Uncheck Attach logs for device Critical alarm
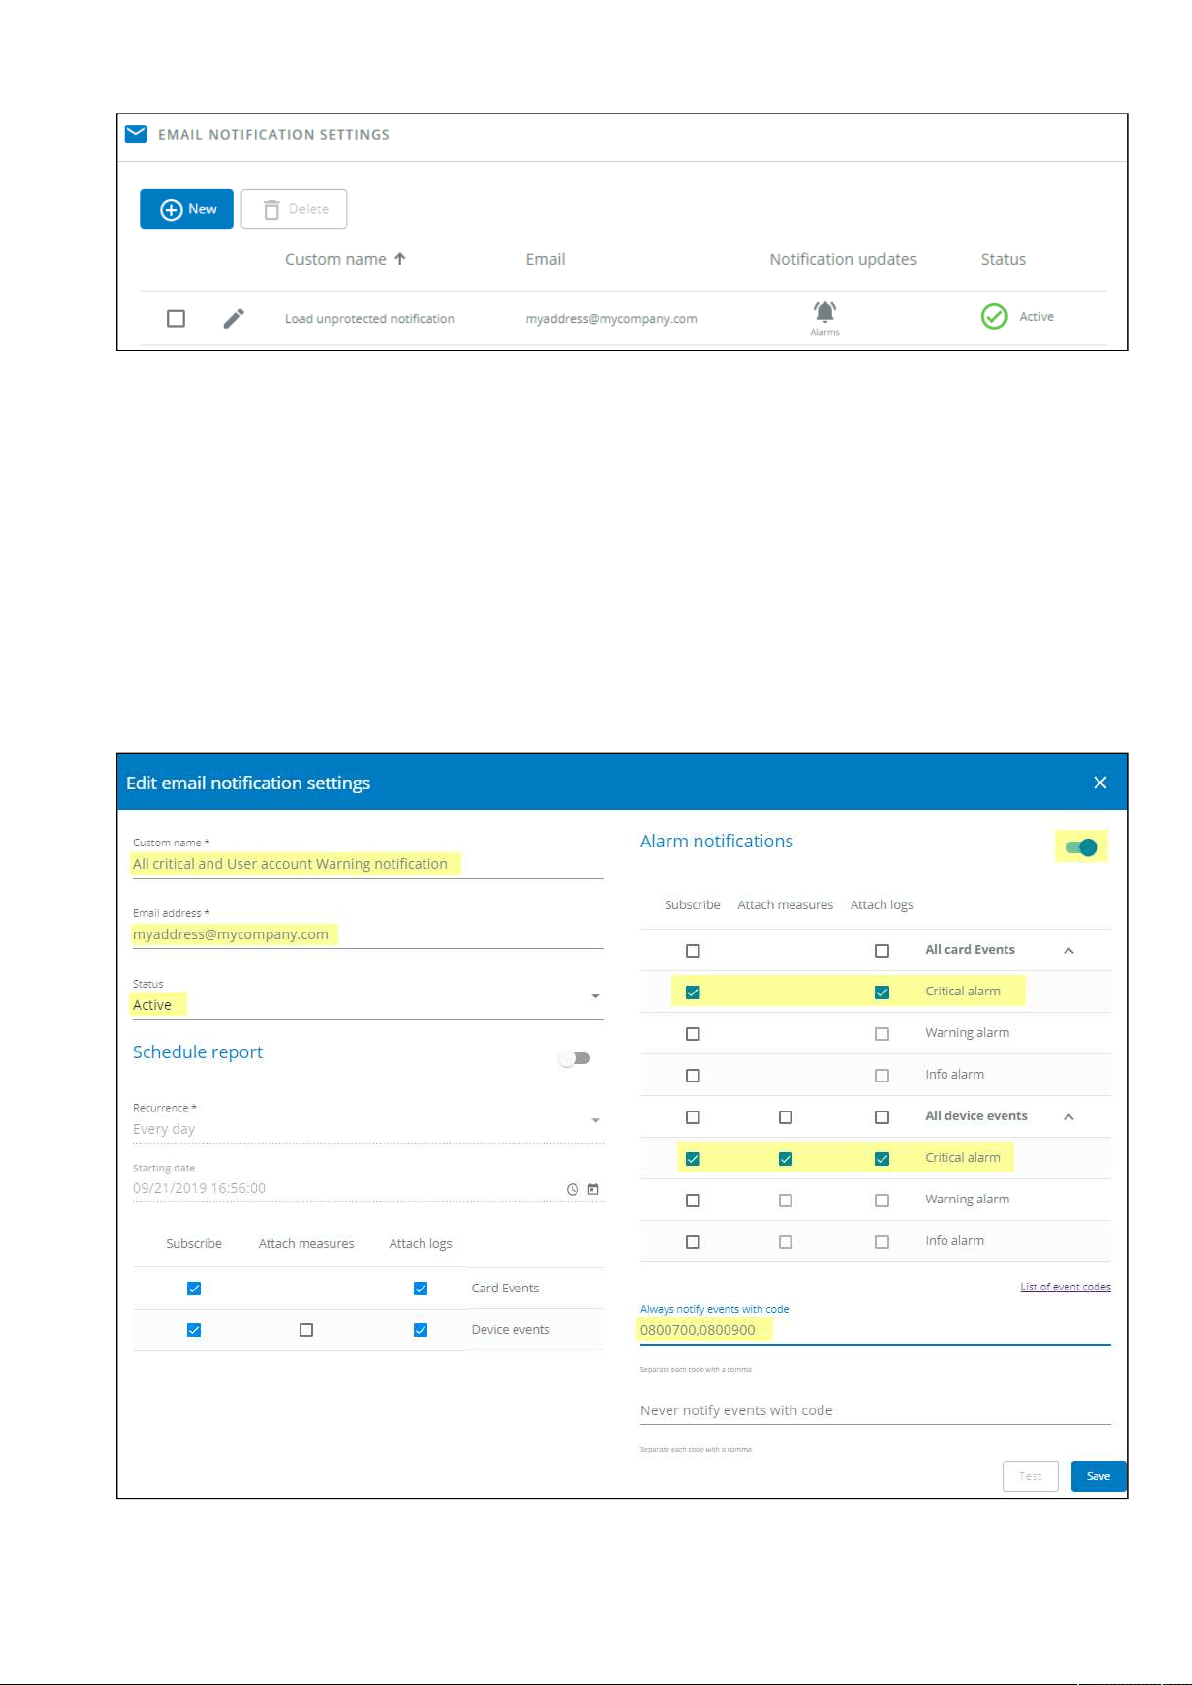The image size is (1192, 1685). [882, 1159]
